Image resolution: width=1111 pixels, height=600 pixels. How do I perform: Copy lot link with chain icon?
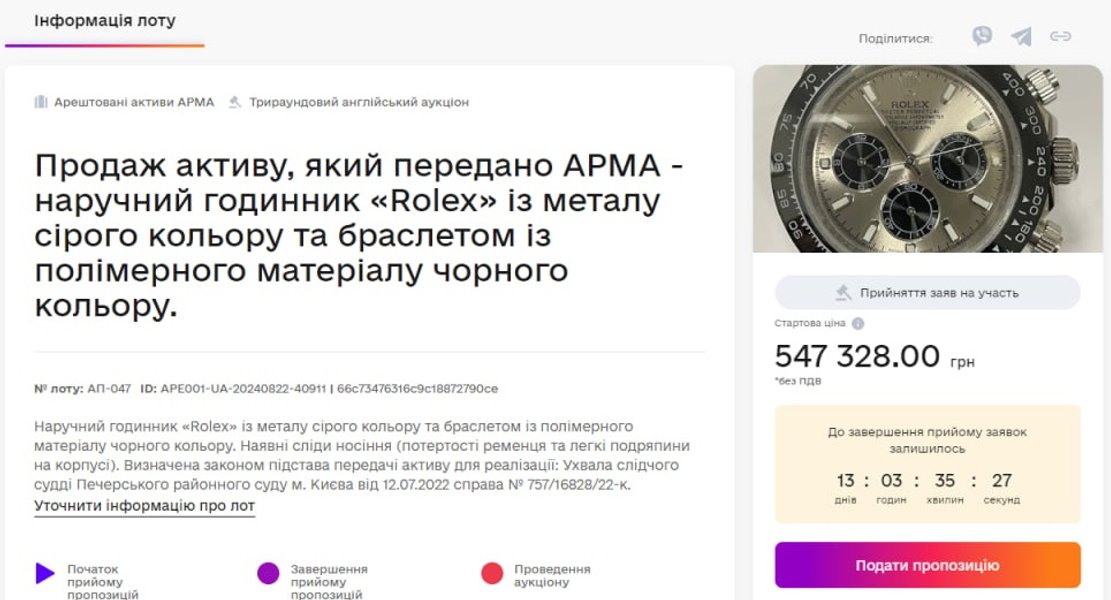(1060, 37)
